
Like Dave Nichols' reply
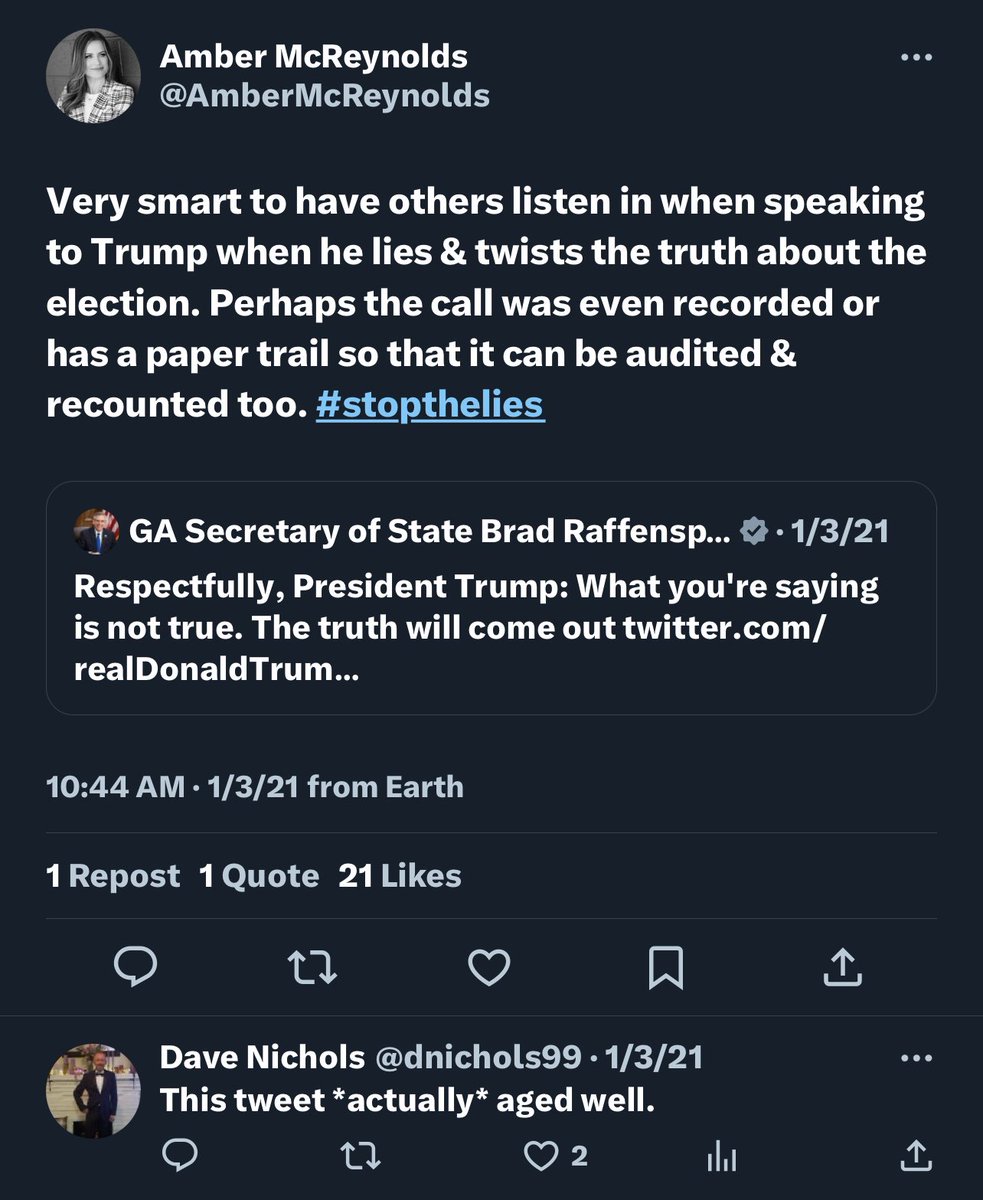[541, 1157]
